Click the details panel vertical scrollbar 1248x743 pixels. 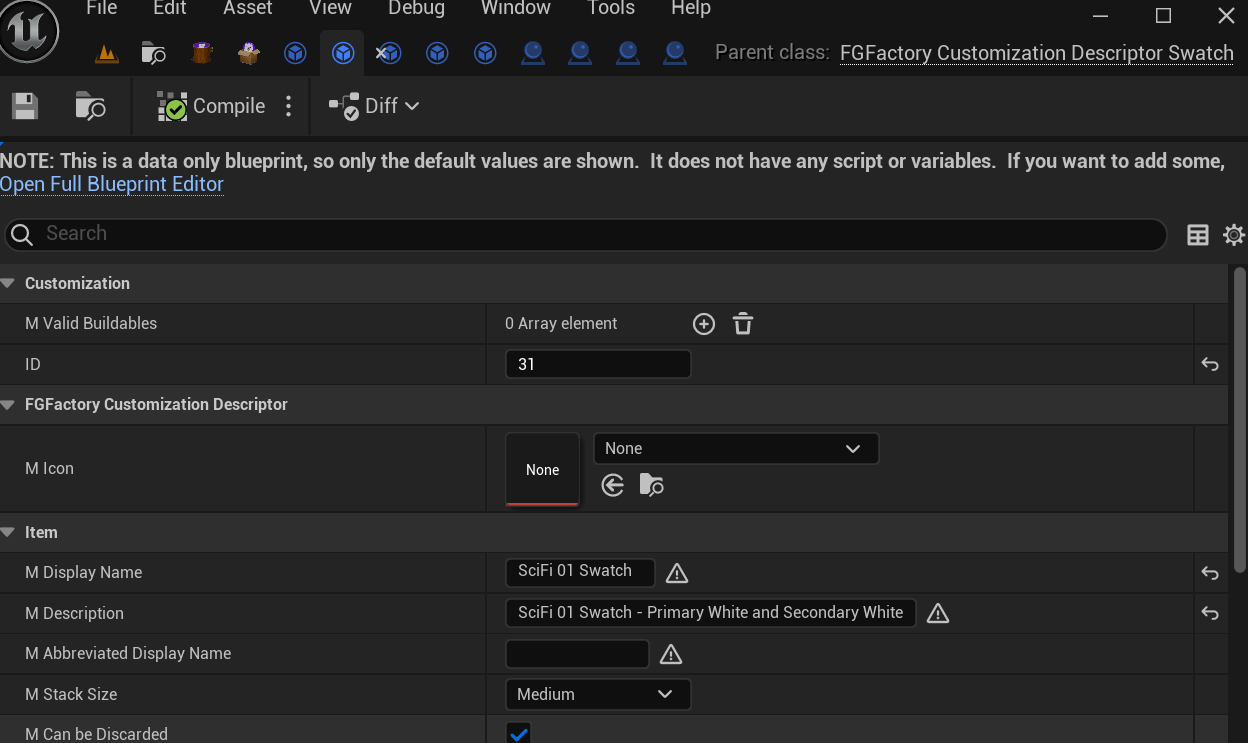click(x=1240, y=420)
